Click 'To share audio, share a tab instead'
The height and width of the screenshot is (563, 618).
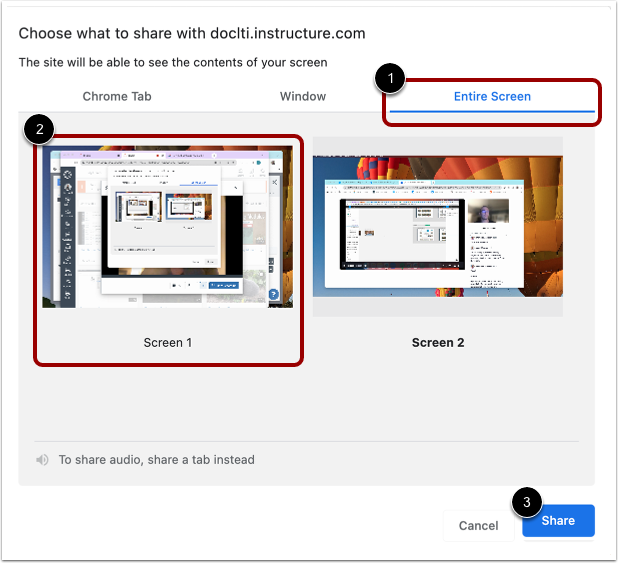(x=156, y=460)
